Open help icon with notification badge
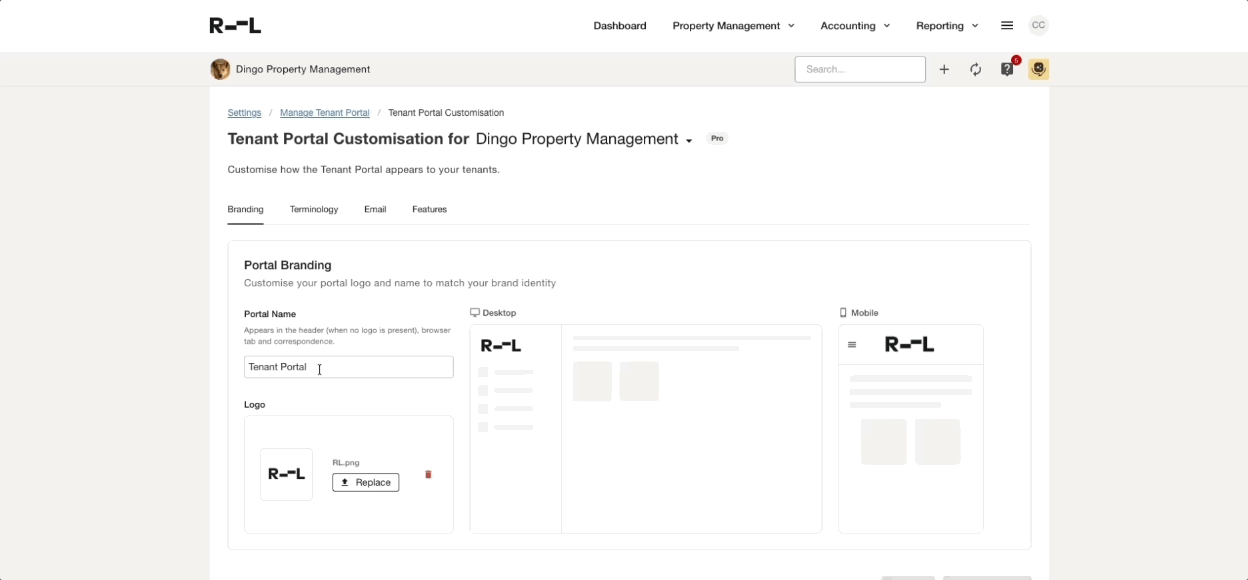The height and width of the screenshot is (580, 1248). [x=1007, y=69]
